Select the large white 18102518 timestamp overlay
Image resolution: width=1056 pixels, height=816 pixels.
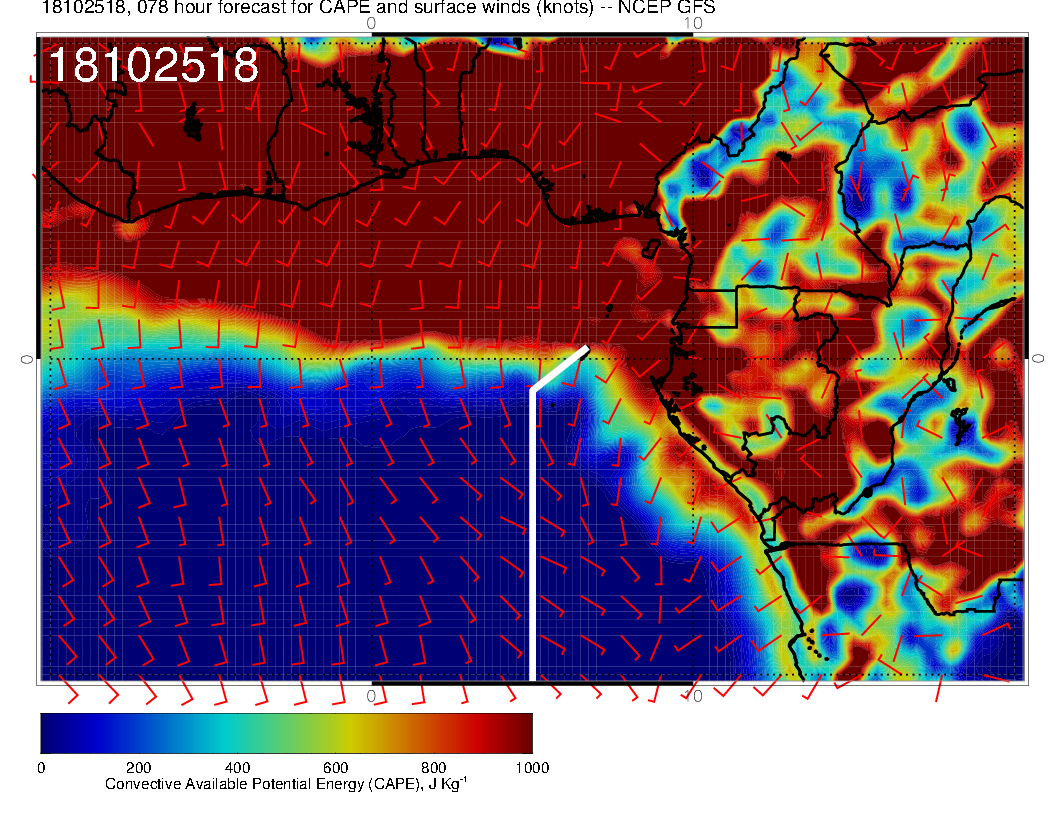tap(153, 66)
